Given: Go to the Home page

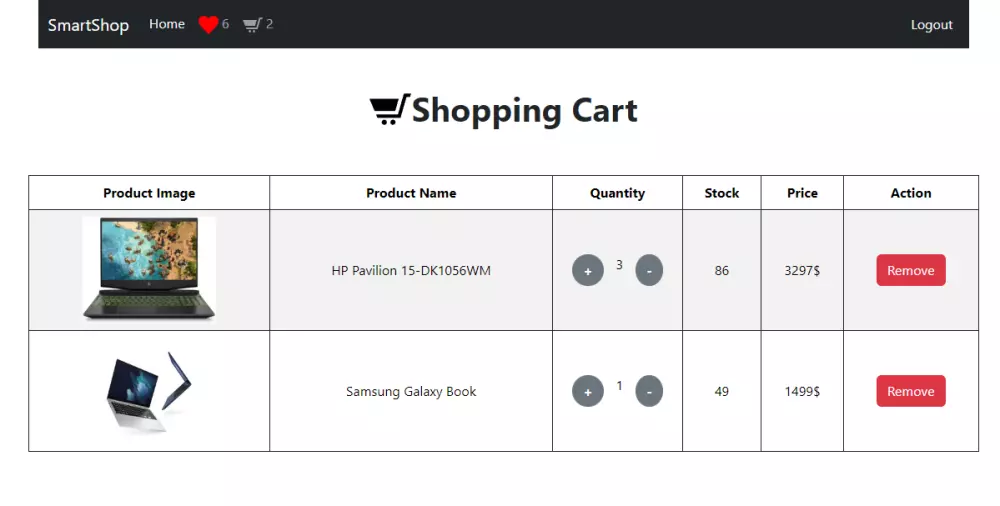Looking at the screenshot, I should 167,24.
